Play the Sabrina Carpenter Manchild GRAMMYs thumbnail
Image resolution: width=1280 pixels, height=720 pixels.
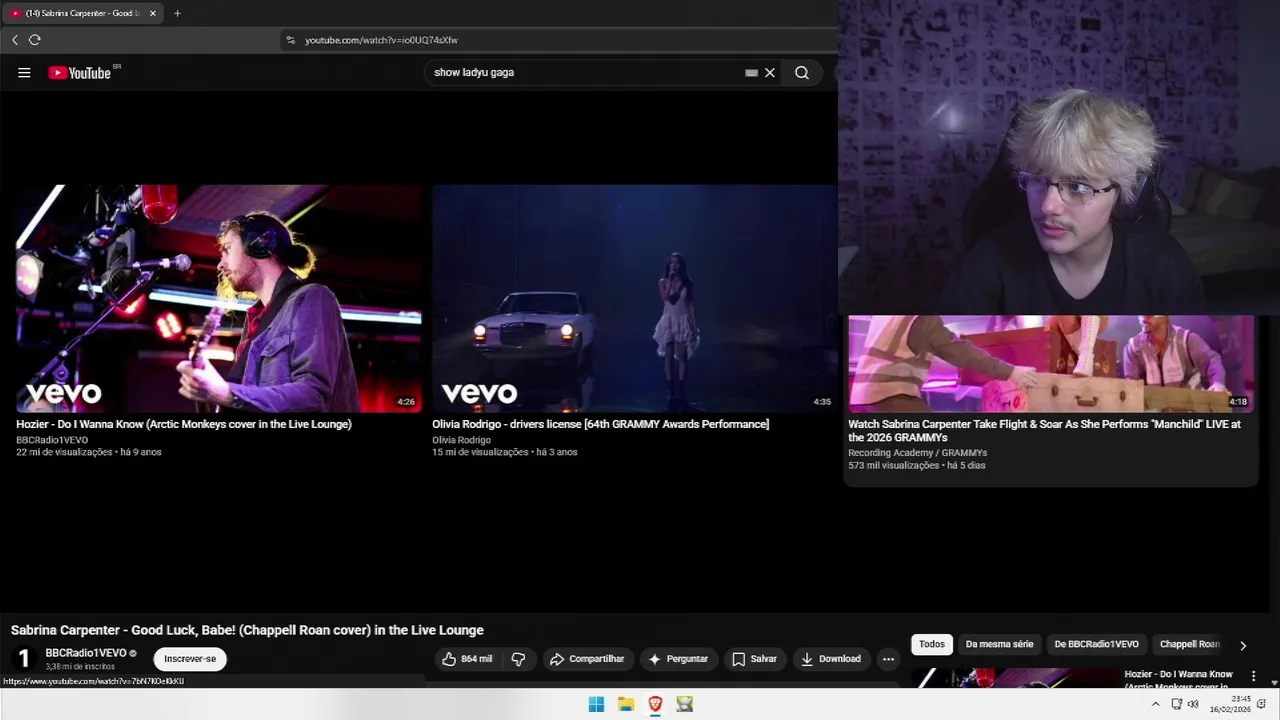(x=1051, y=364)
